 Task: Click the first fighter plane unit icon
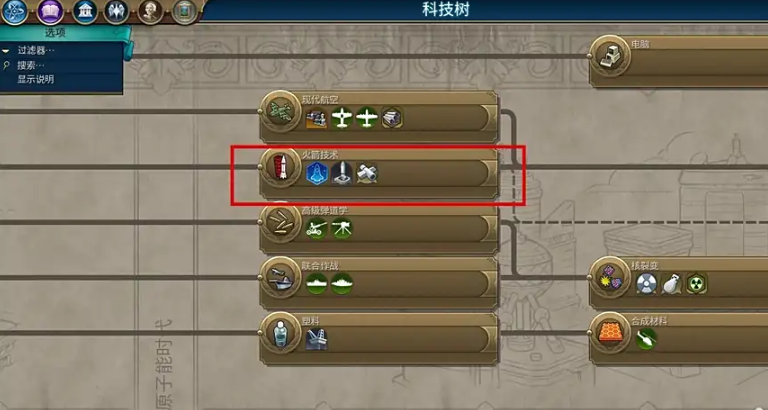(341, 118)
